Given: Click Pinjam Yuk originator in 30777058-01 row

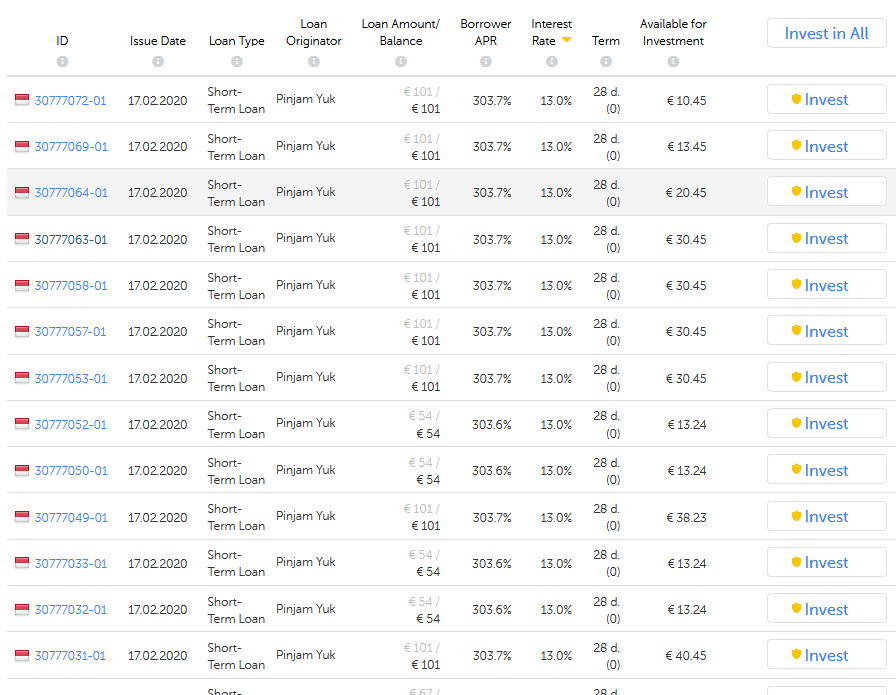Looking at the screenshot, I should coord(306,285).
